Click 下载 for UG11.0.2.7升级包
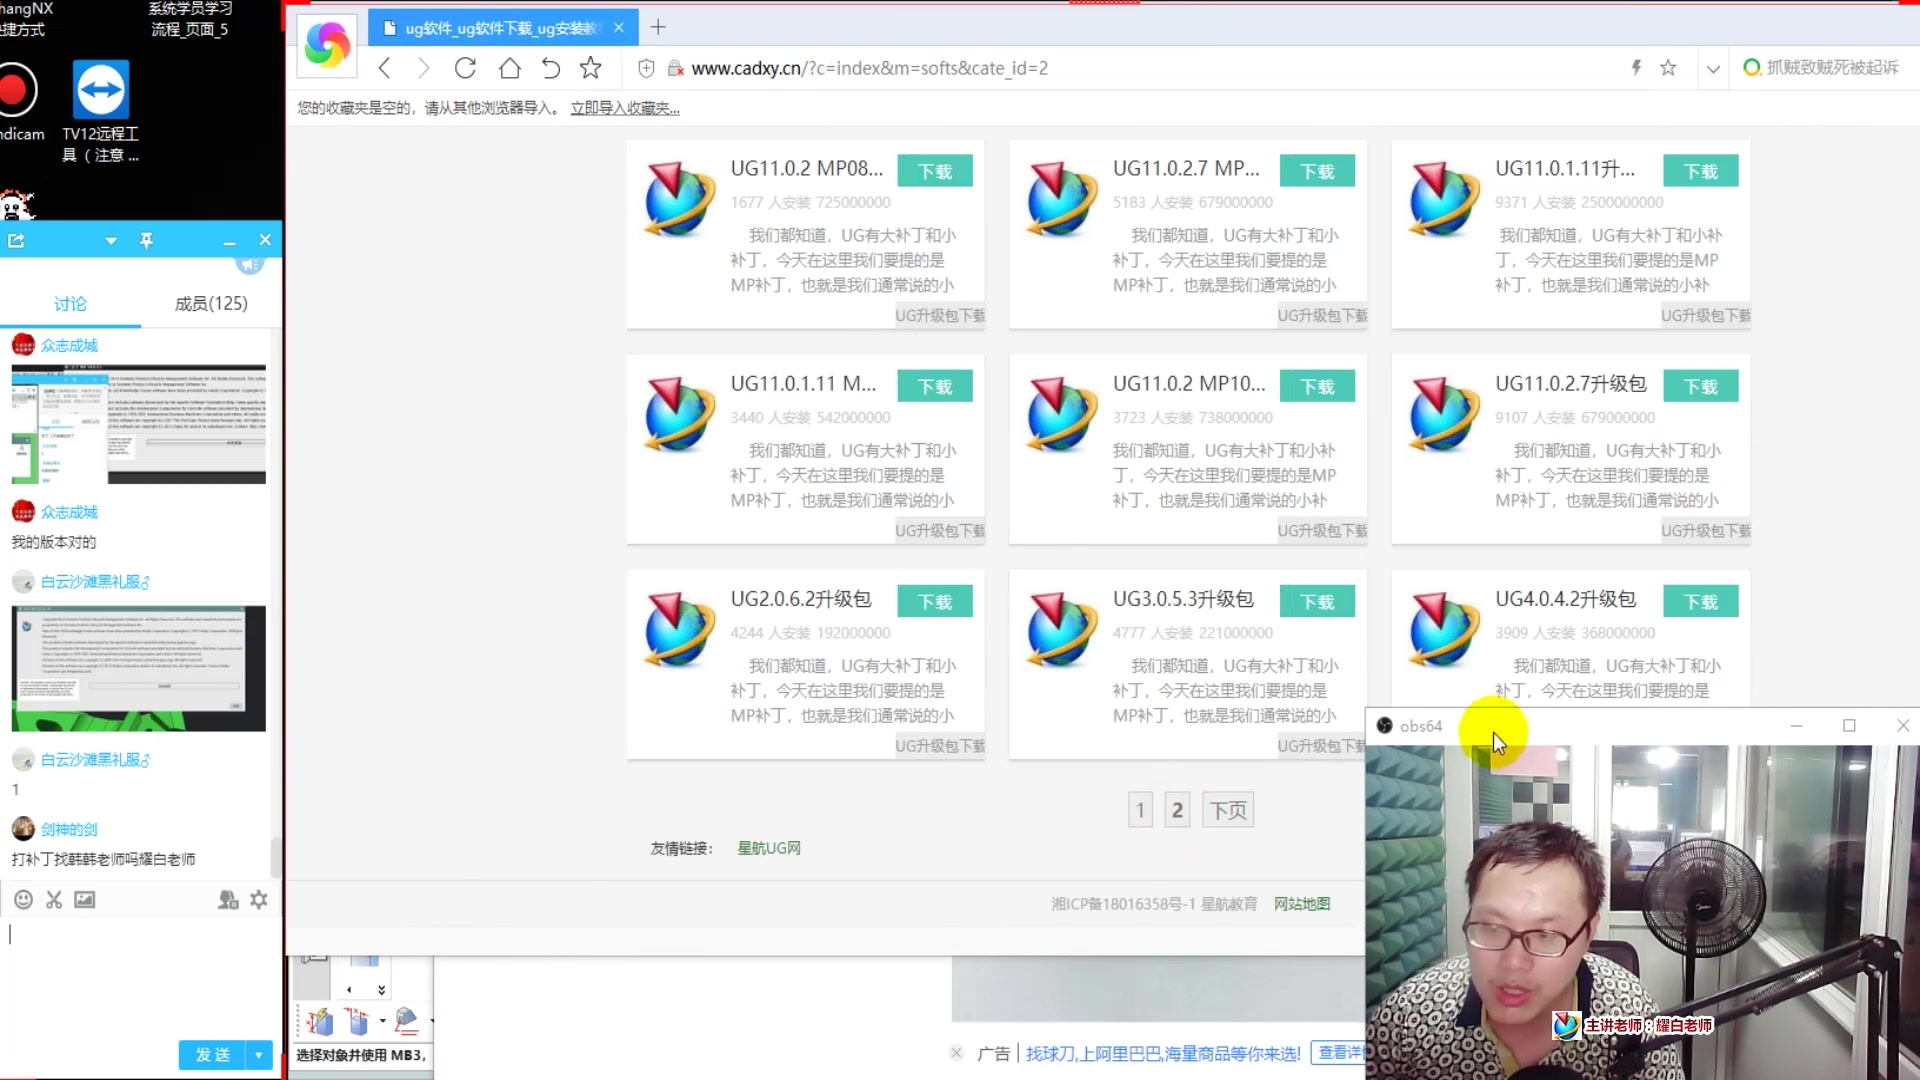Image resolution: width=1920 pixels, height=1080 pixels. 1700,386
